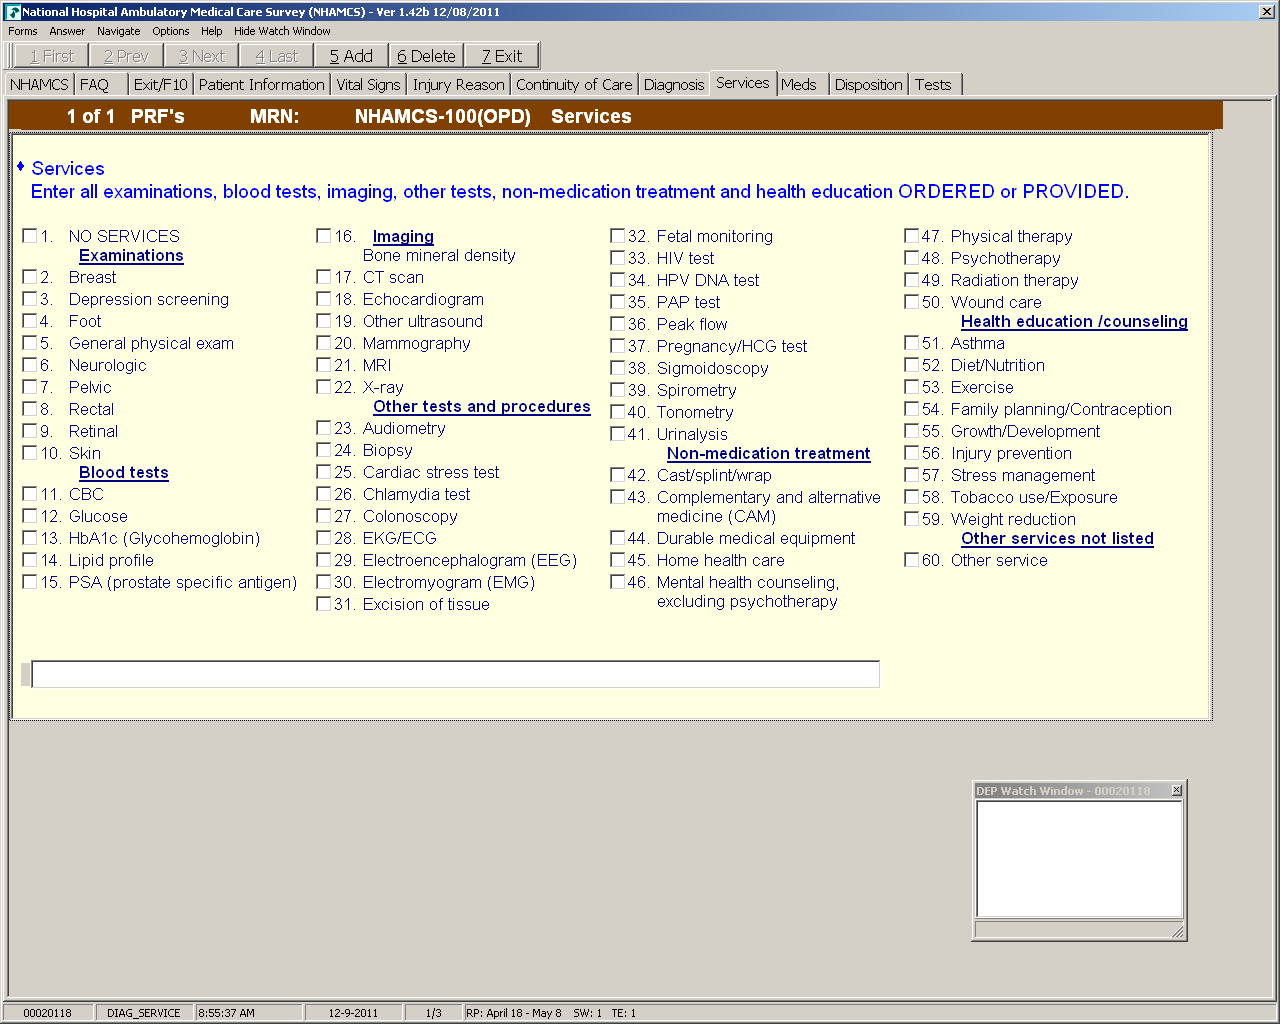
Task: Click the Delete button
Action: (x=426, y=56)
